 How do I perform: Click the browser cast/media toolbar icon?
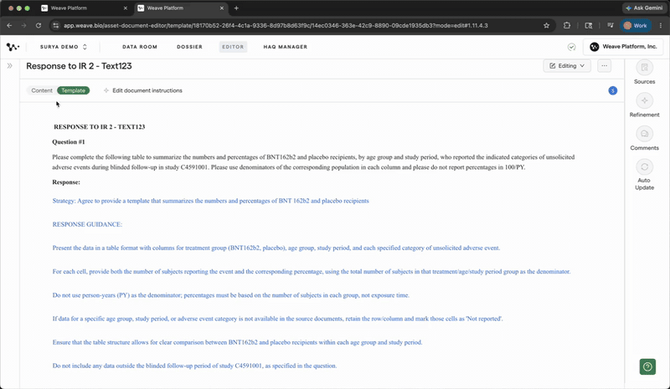pyautogui.click(x=588, y=26)
